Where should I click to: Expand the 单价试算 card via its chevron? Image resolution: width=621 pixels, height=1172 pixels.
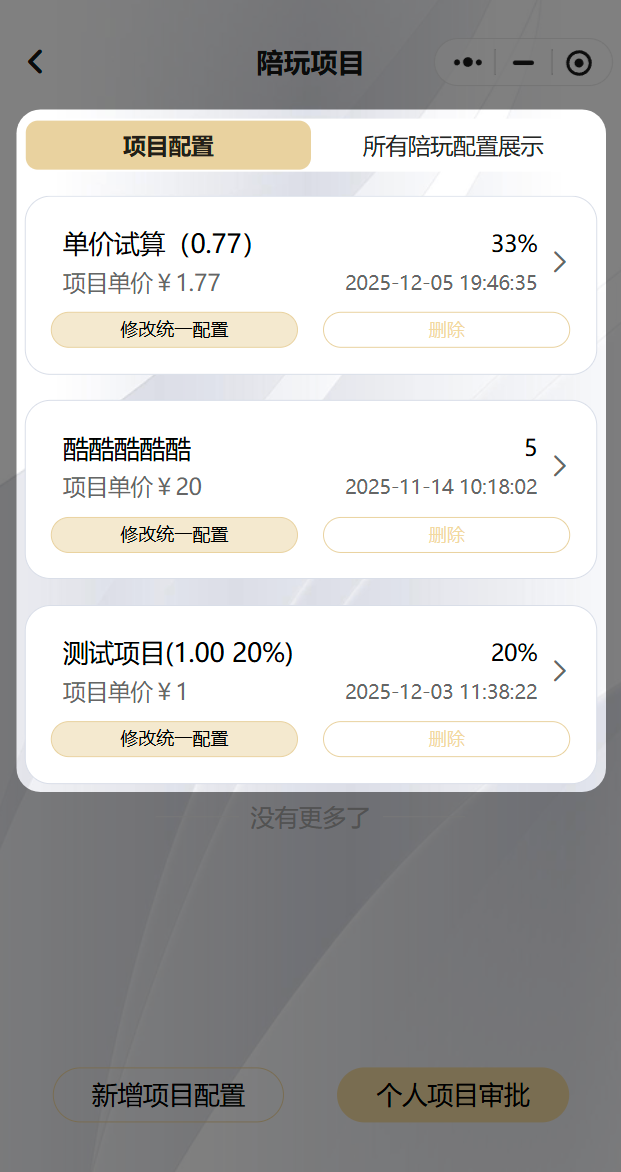(560, 262)
